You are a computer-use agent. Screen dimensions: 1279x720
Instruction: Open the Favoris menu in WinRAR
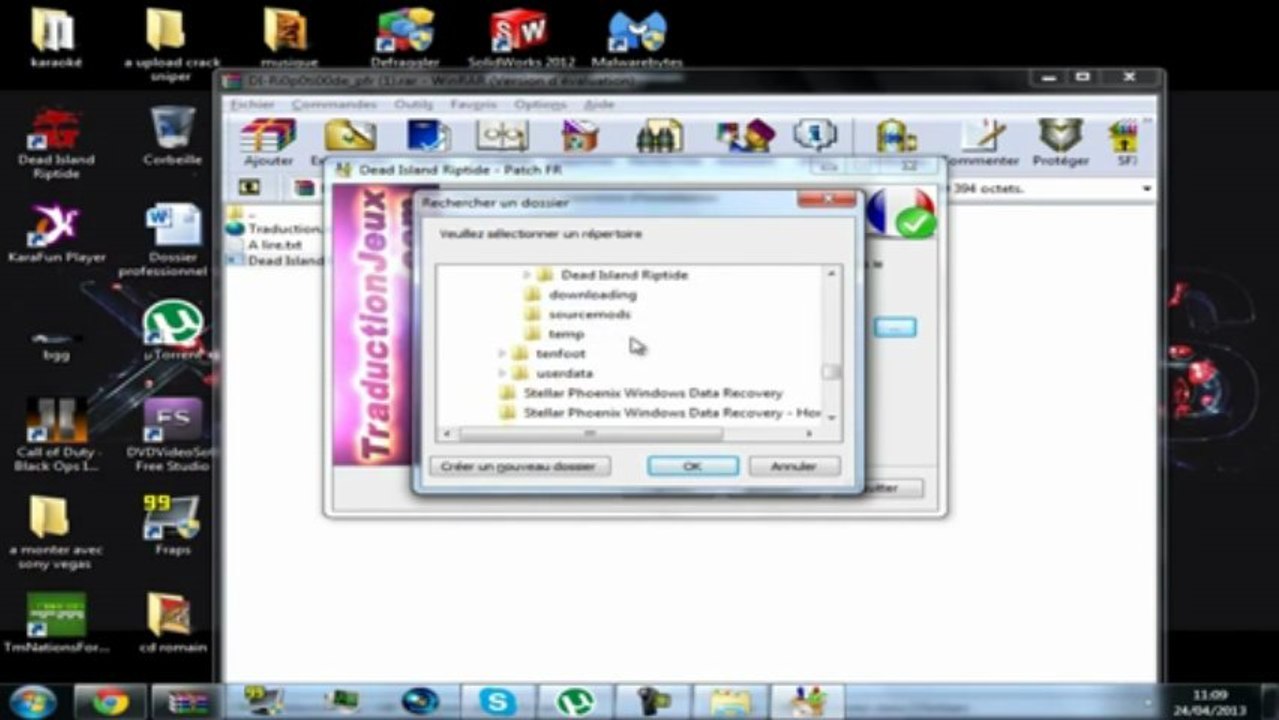pyautogui.click(x=473, y=104)
